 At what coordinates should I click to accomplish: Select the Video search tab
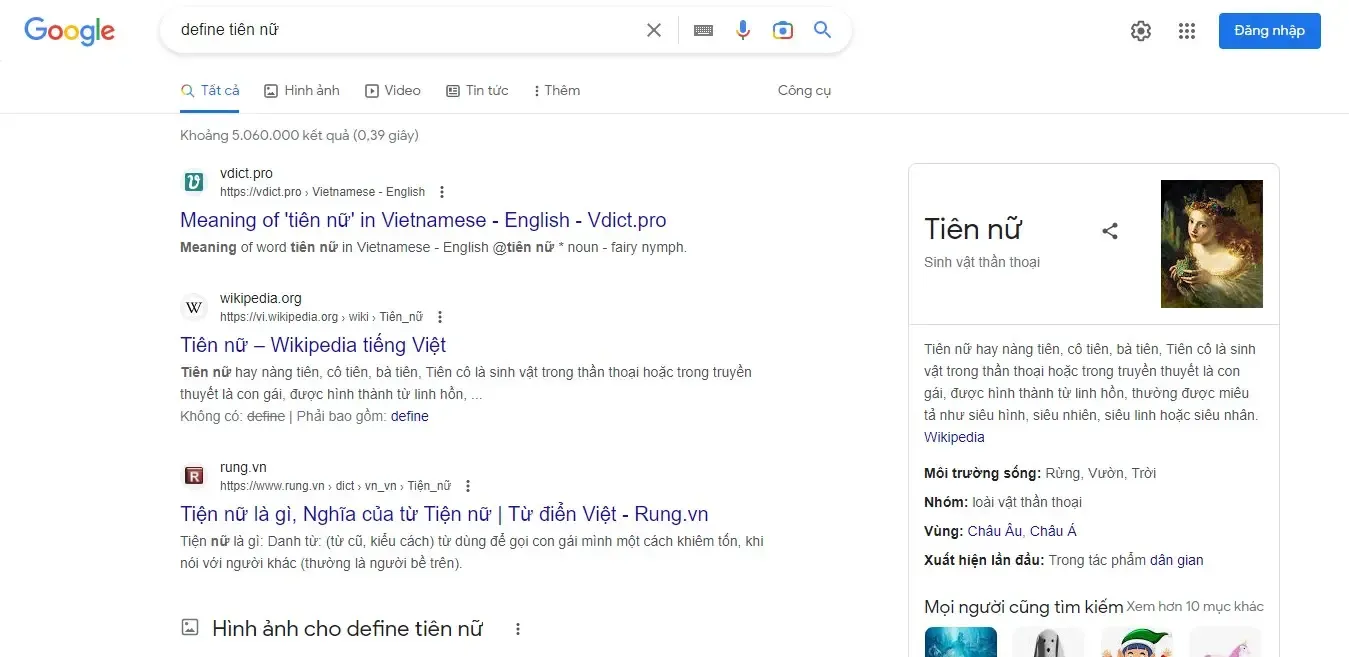(x=393, y=90)
